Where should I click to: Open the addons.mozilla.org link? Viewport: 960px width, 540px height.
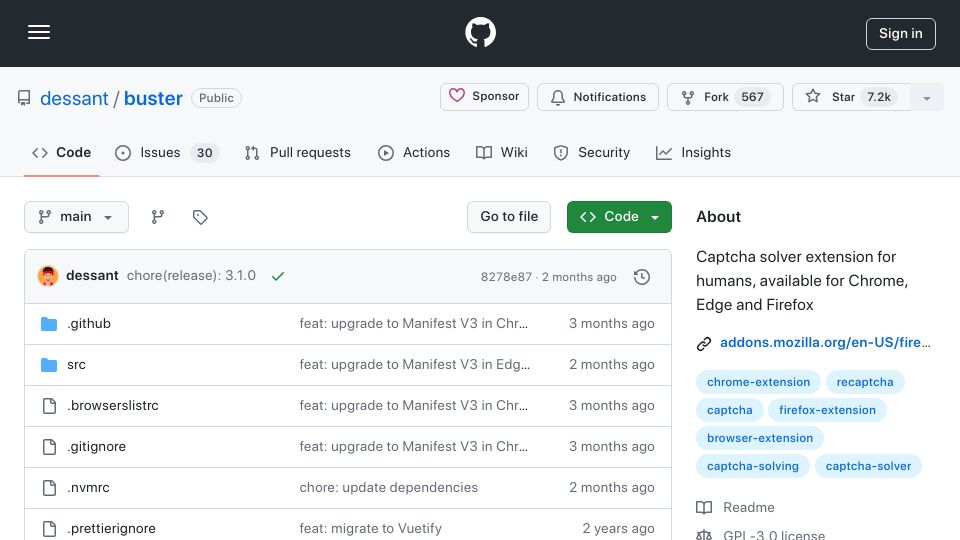pyautogui.click(x=825, y=342)
